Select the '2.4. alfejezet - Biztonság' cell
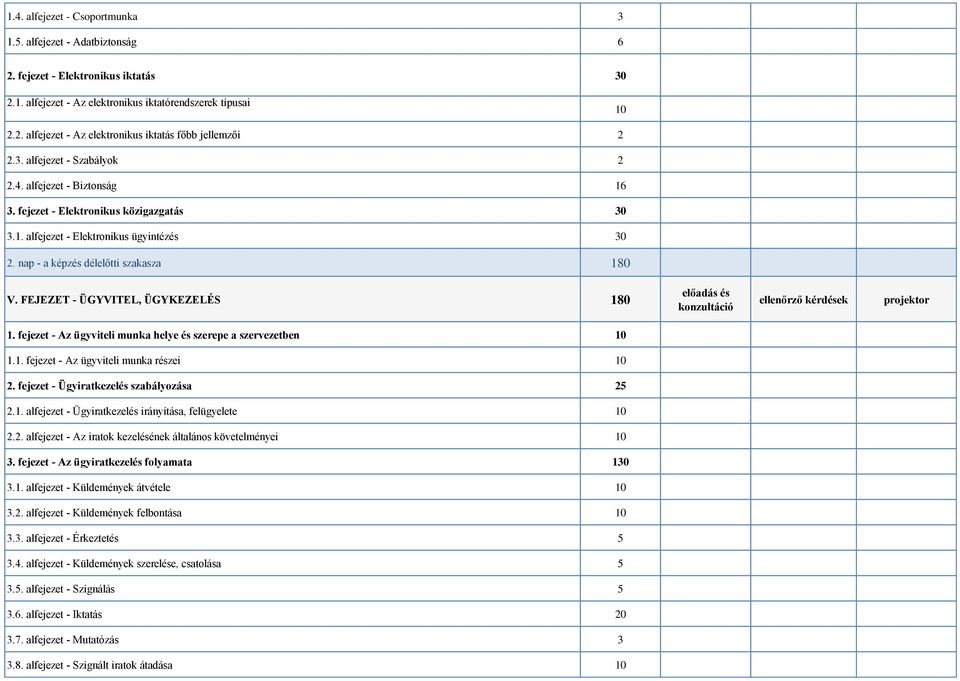Image resolution: width=960 pixels, height=681 pixels. pos(293,186)
